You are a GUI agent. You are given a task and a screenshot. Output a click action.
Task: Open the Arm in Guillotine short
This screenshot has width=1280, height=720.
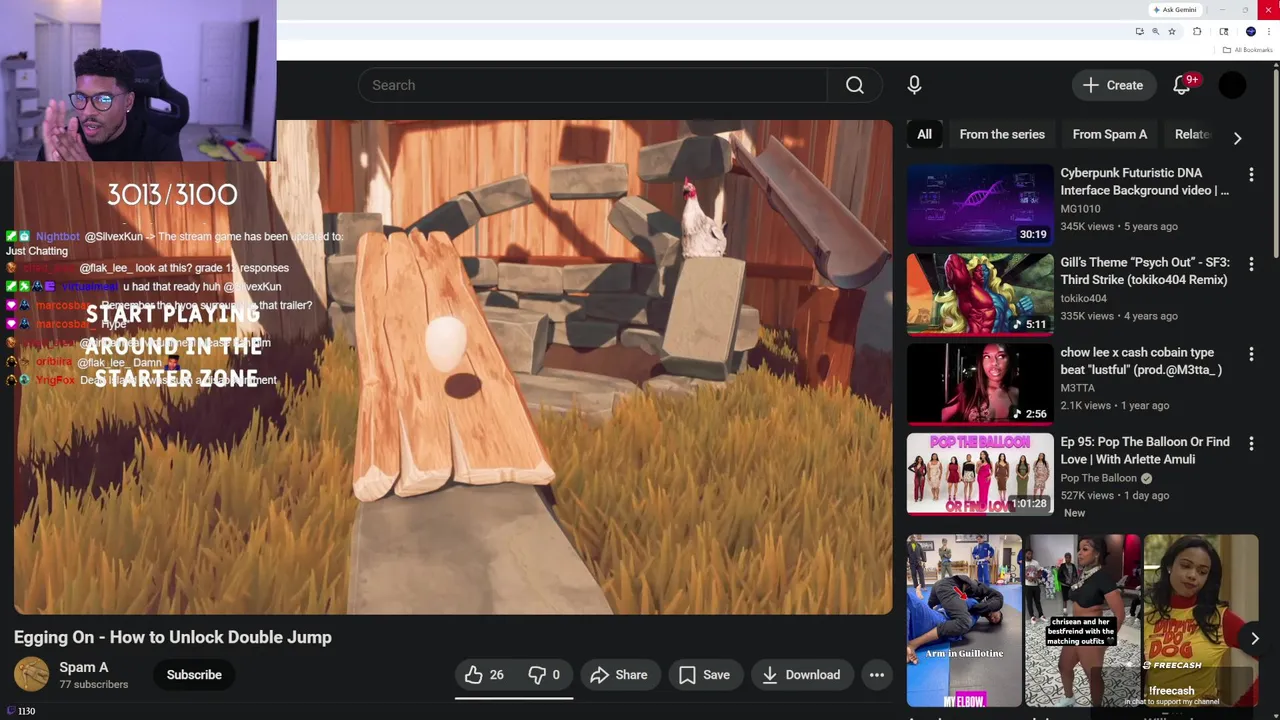pos(964,620)
